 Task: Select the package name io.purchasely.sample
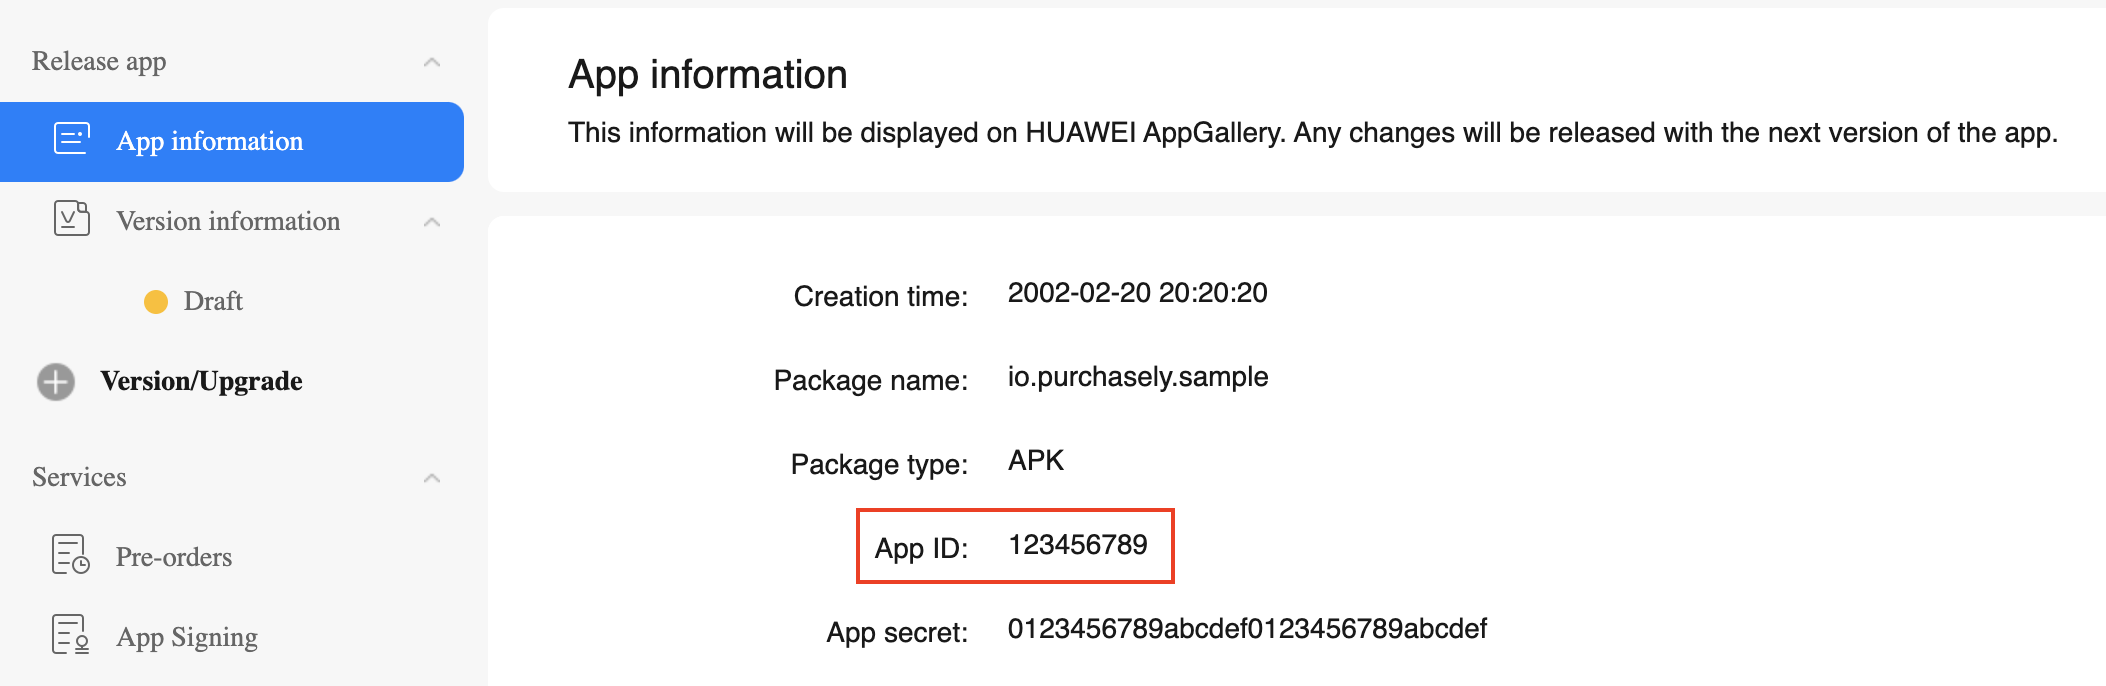click(x=1138, y=377)
